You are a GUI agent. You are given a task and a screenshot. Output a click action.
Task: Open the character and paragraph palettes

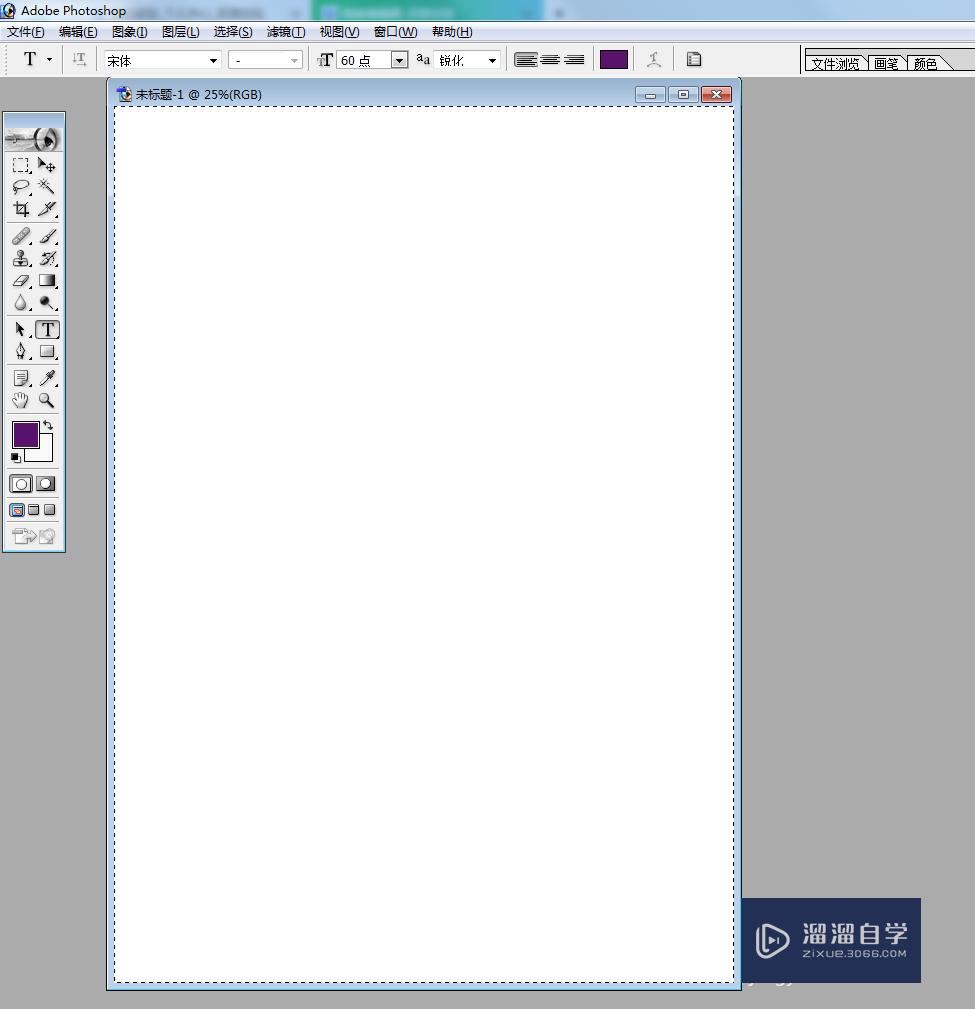click(x=694, y=60)
